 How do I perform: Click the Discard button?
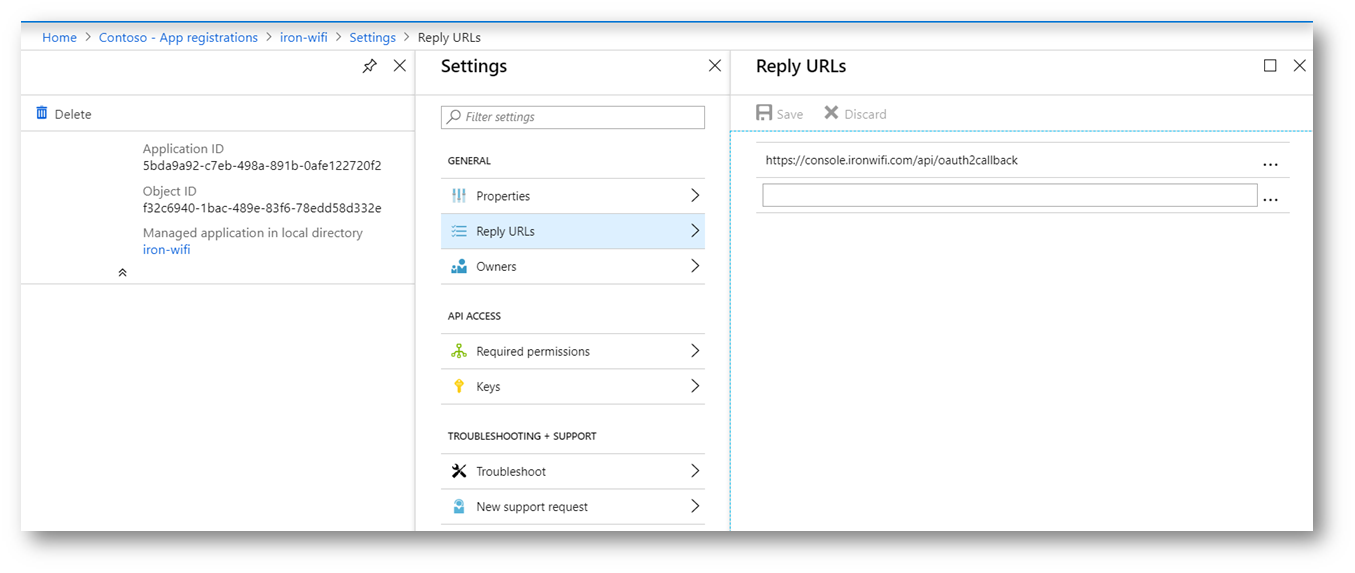855,113
